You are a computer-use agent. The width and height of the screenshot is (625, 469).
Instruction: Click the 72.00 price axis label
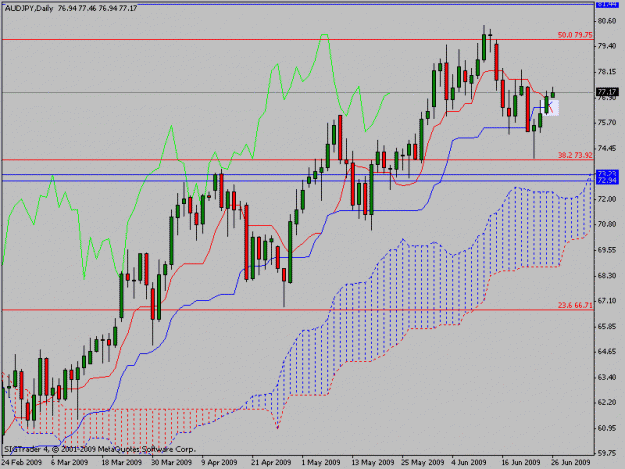(x=607, y=199)
